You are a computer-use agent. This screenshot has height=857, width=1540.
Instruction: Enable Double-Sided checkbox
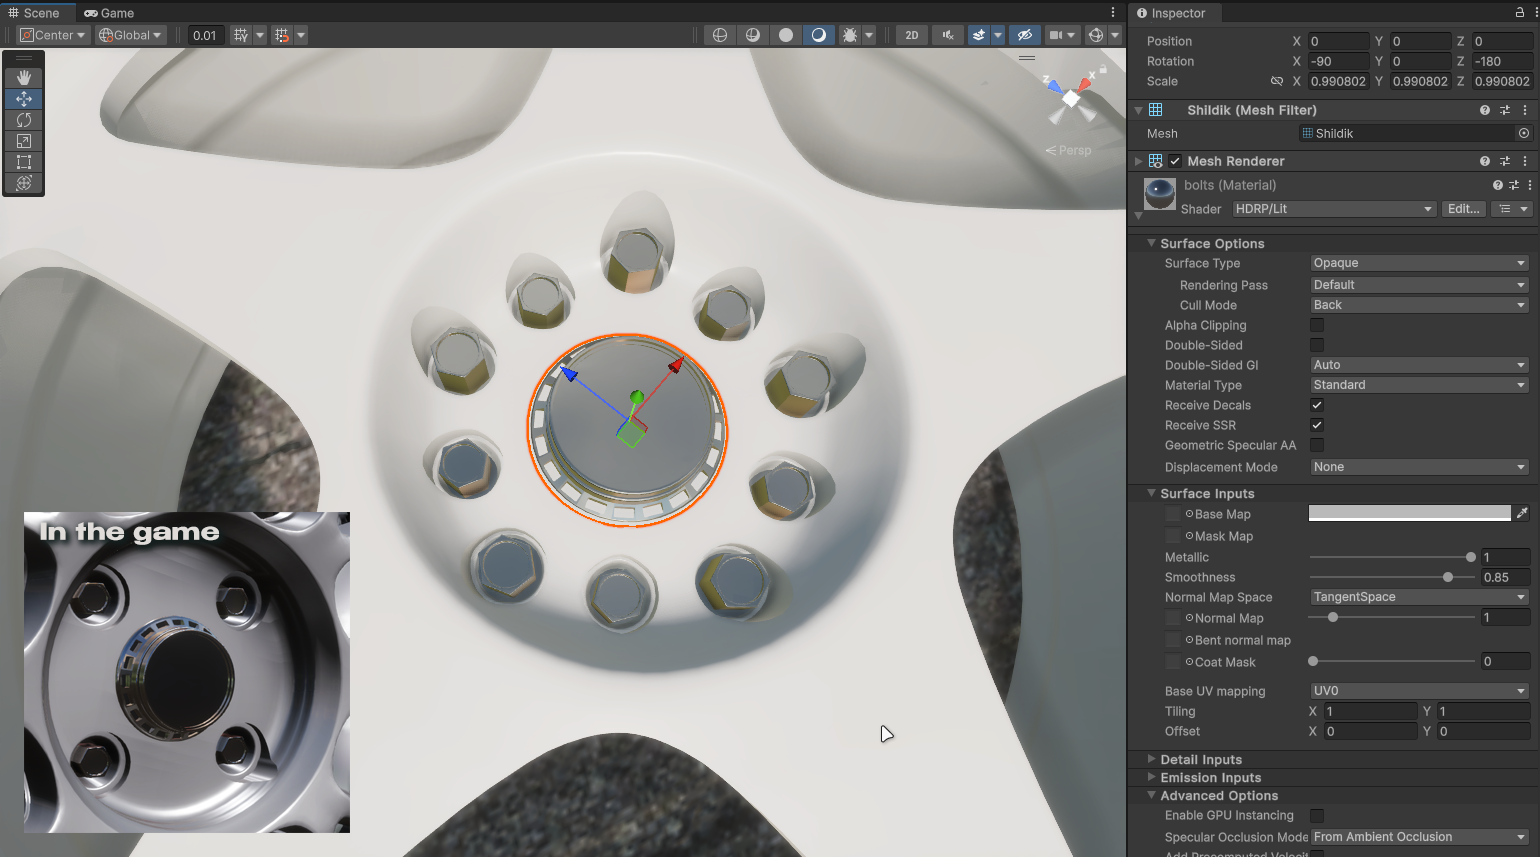(1317, 345)
